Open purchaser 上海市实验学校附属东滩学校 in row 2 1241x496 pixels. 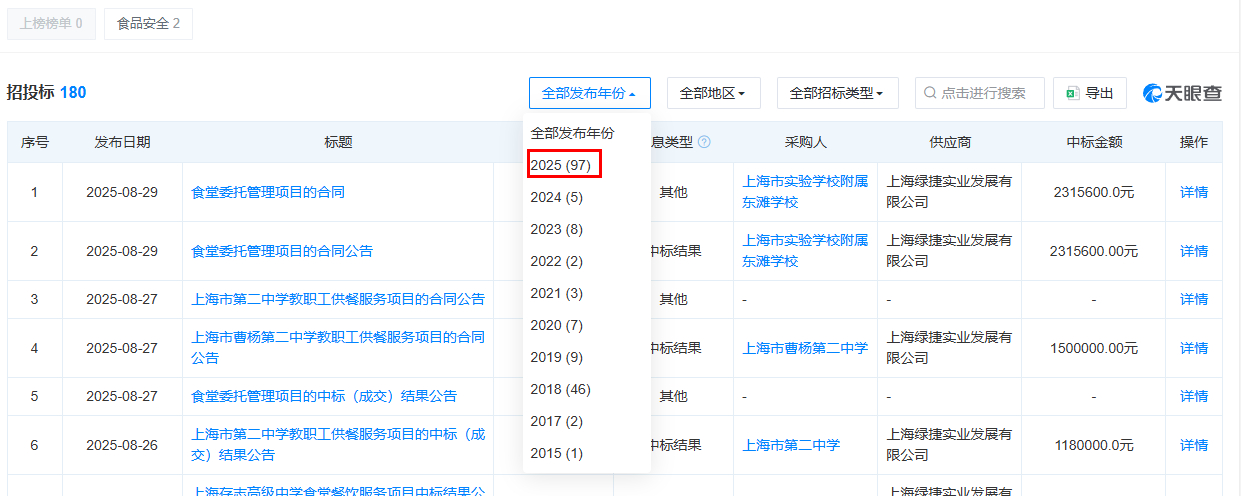805,251
